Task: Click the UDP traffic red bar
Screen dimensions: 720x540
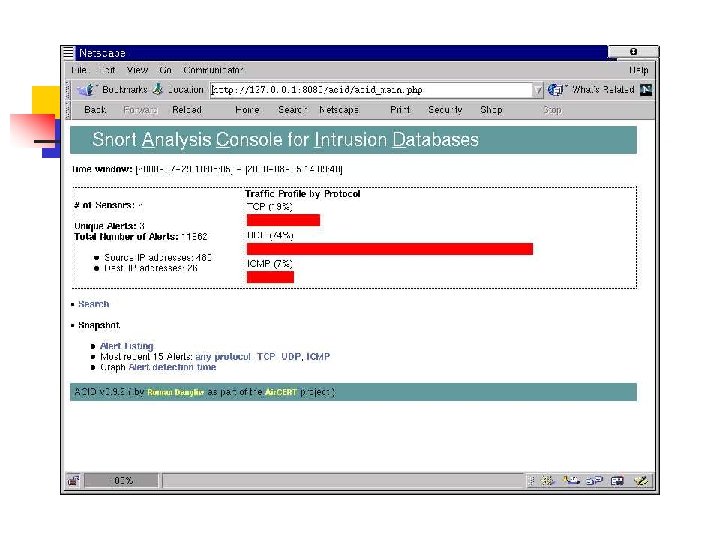Action: coord(390,249)
